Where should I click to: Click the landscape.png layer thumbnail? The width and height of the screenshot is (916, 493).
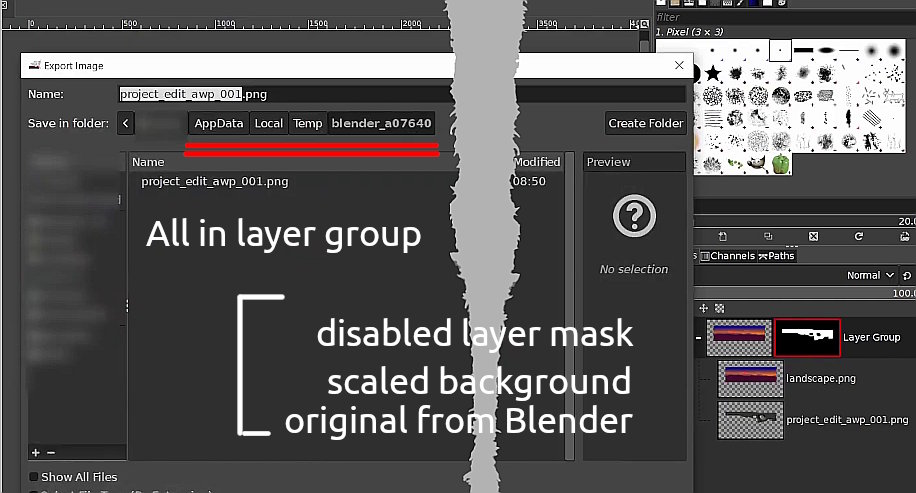[x=750, y=379]
